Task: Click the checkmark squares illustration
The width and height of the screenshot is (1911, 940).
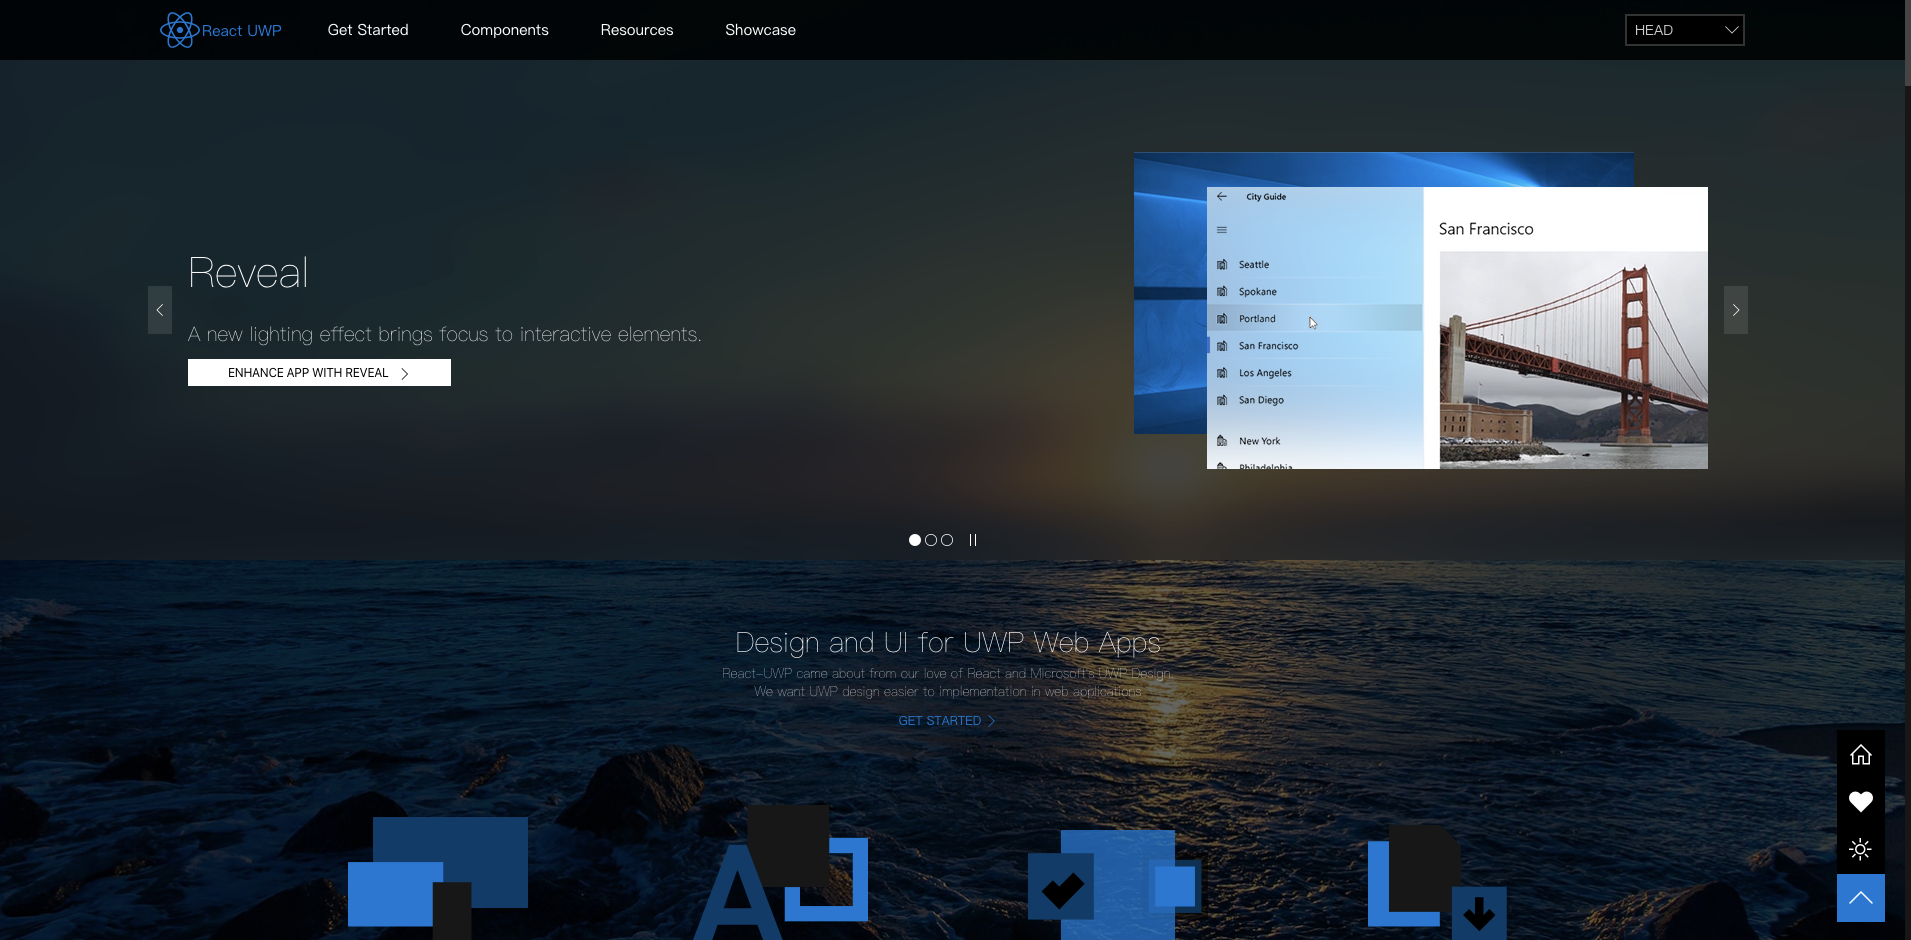Action: 1114,885
